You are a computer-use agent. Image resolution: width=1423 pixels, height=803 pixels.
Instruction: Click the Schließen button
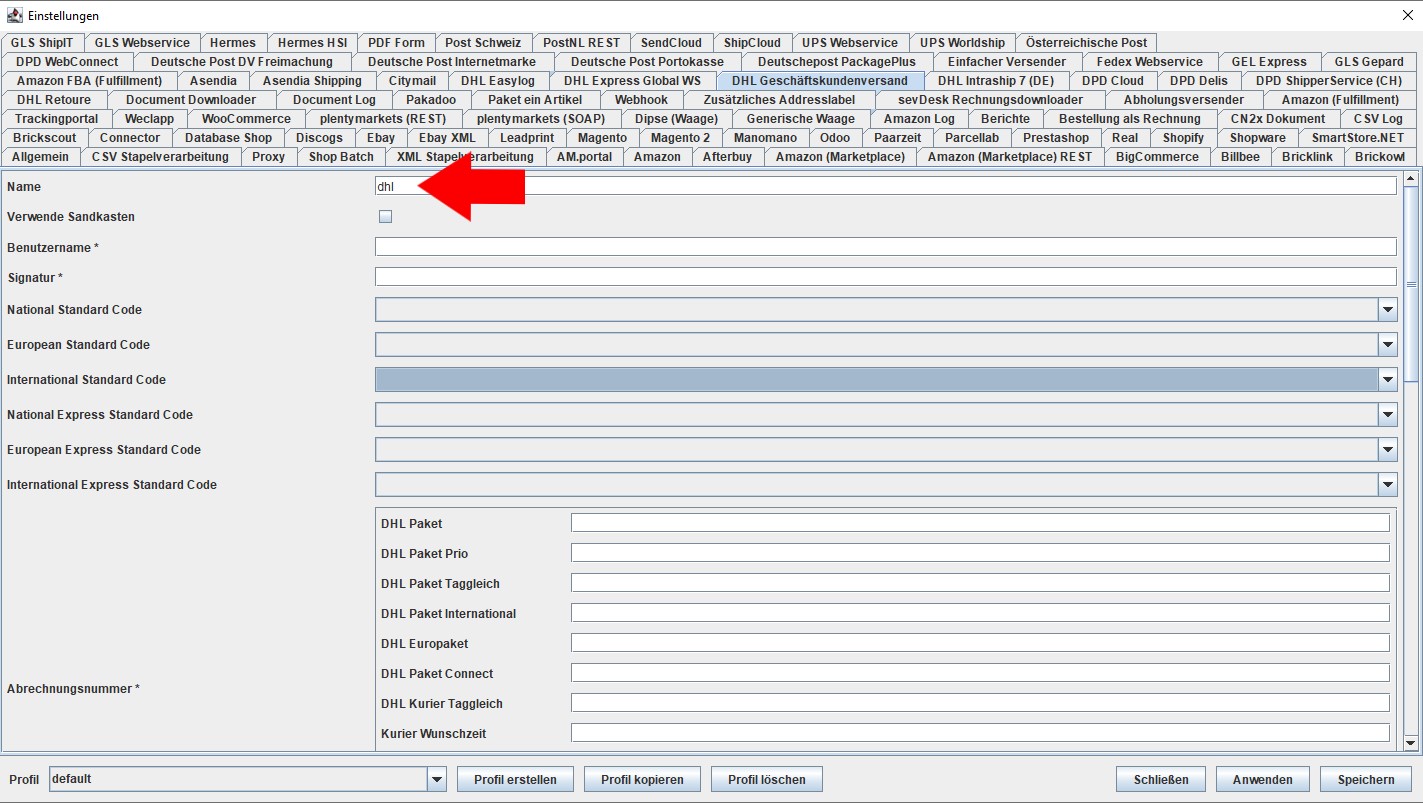(1161, 779)
